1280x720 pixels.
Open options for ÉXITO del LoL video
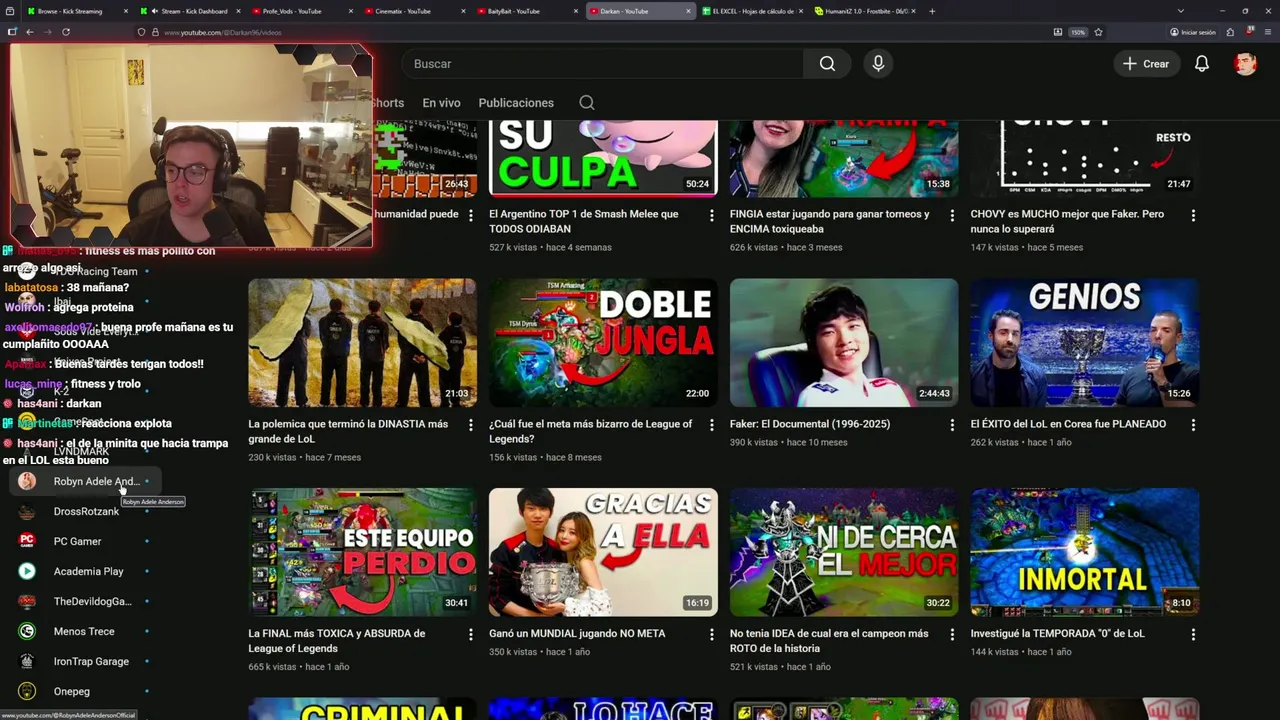click(1193, 425)
